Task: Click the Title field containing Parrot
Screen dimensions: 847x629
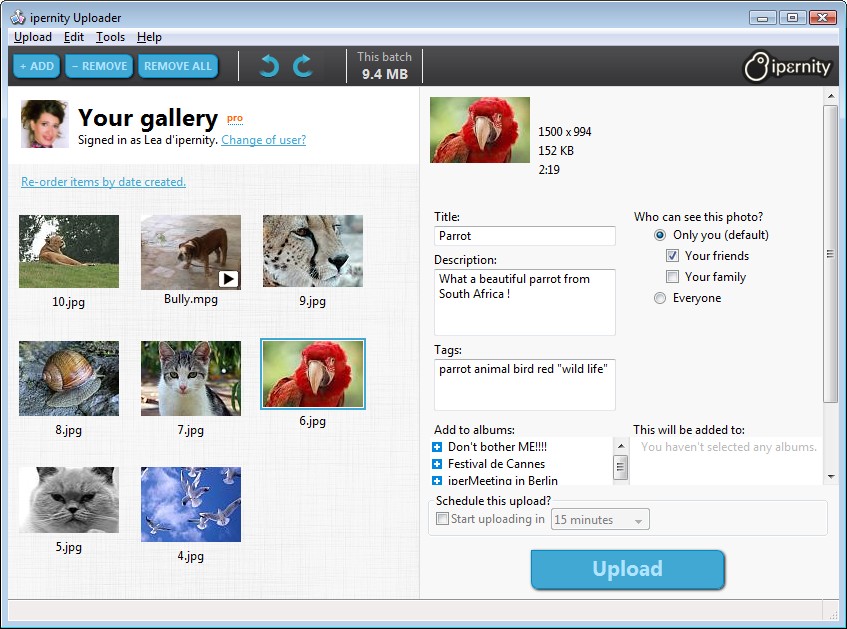Action: coord(525,236)
